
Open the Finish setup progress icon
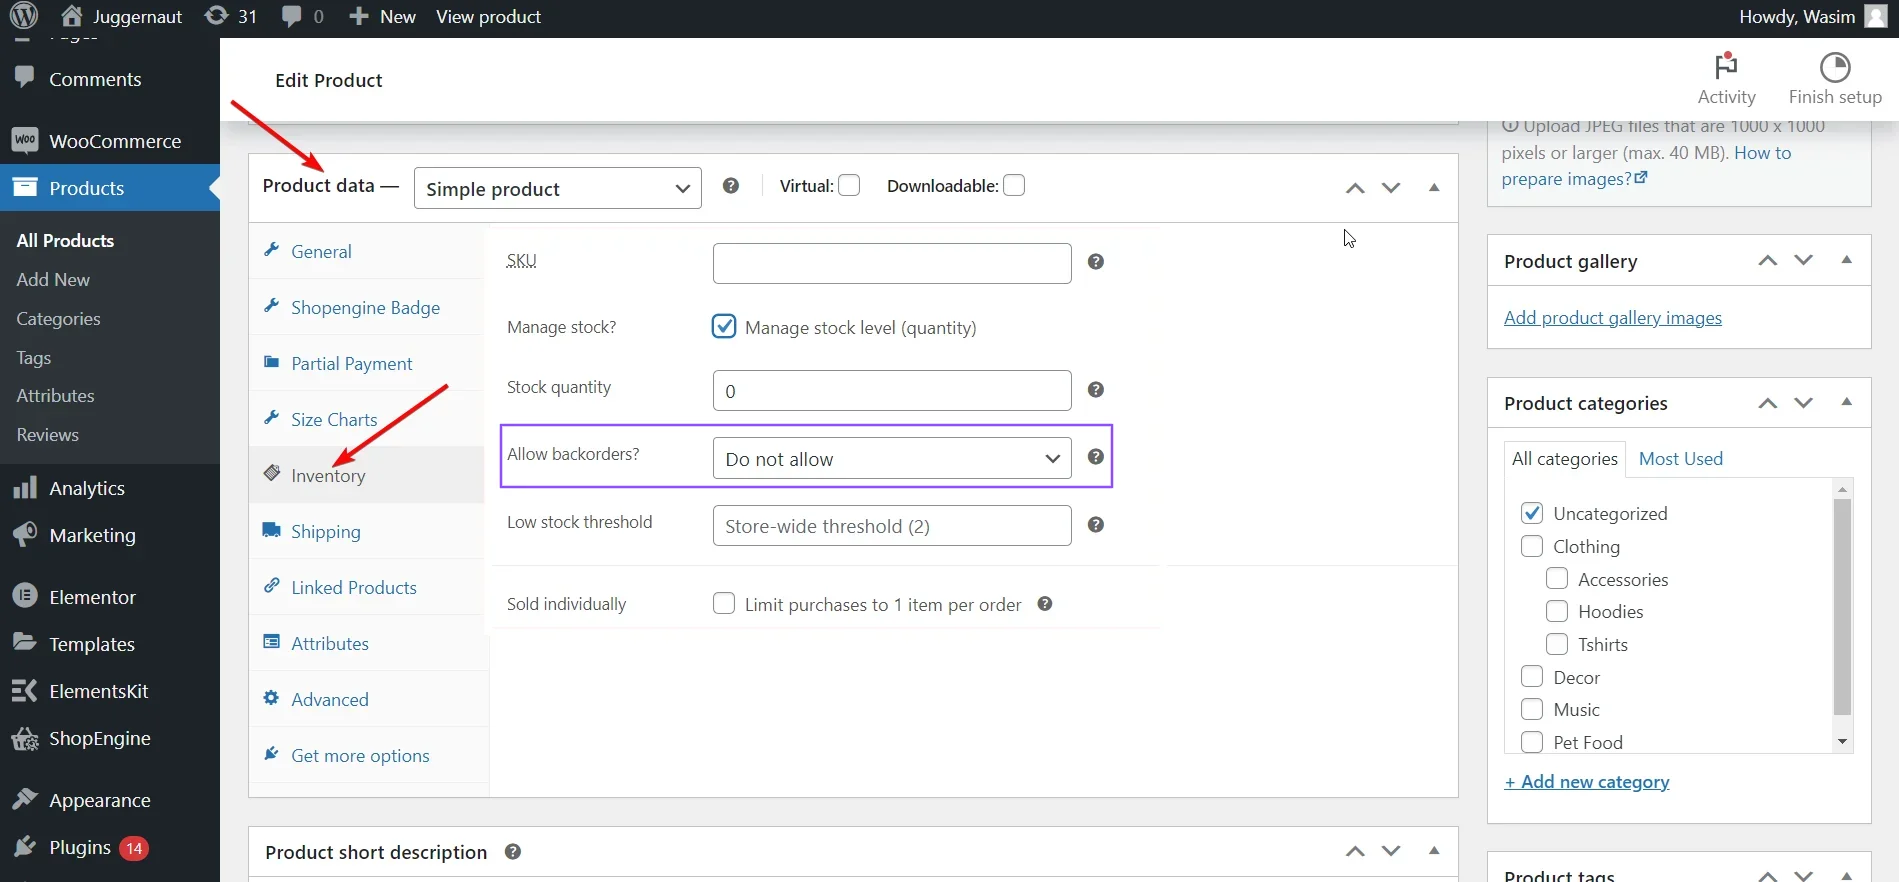(x=1835, y=67)
